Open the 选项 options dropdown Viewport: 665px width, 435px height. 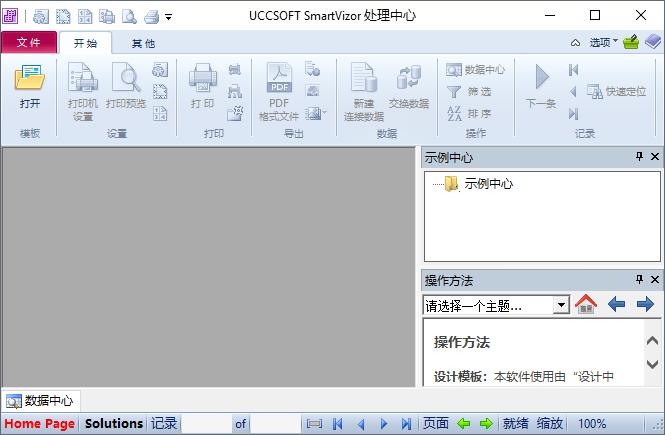(x=603, y=42)
